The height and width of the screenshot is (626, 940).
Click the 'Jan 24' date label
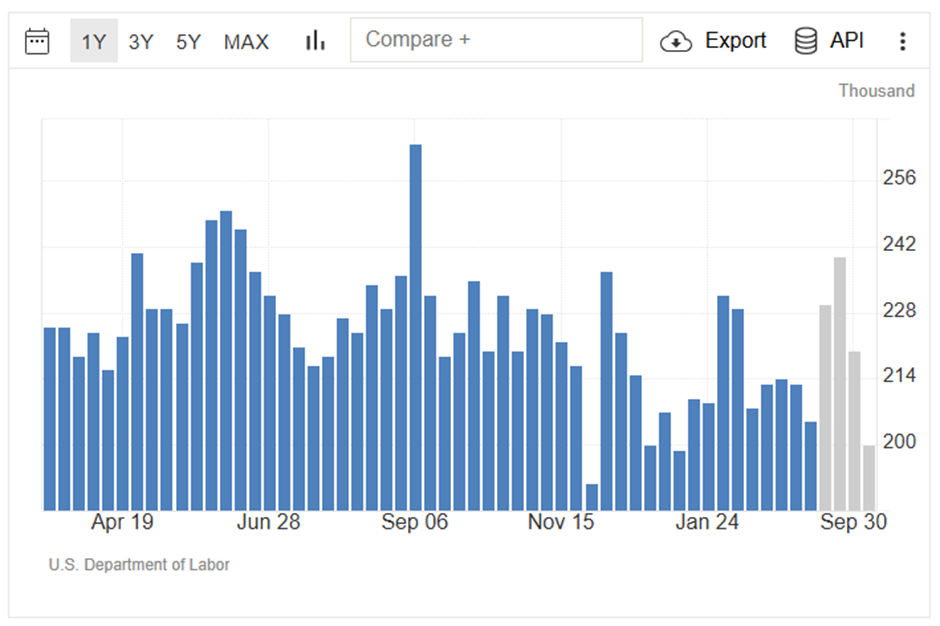707,522
